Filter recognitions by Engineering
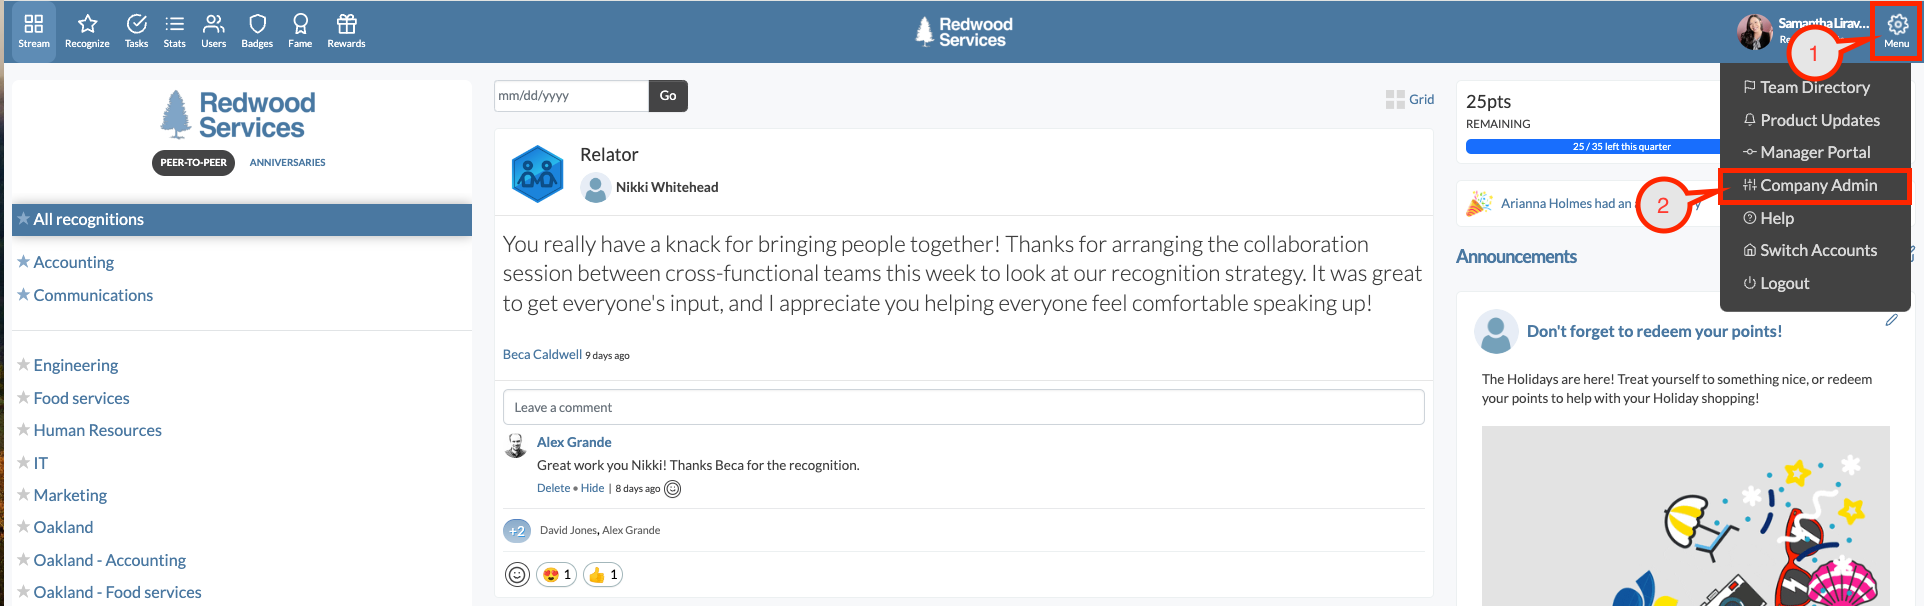 click(75, 365)
